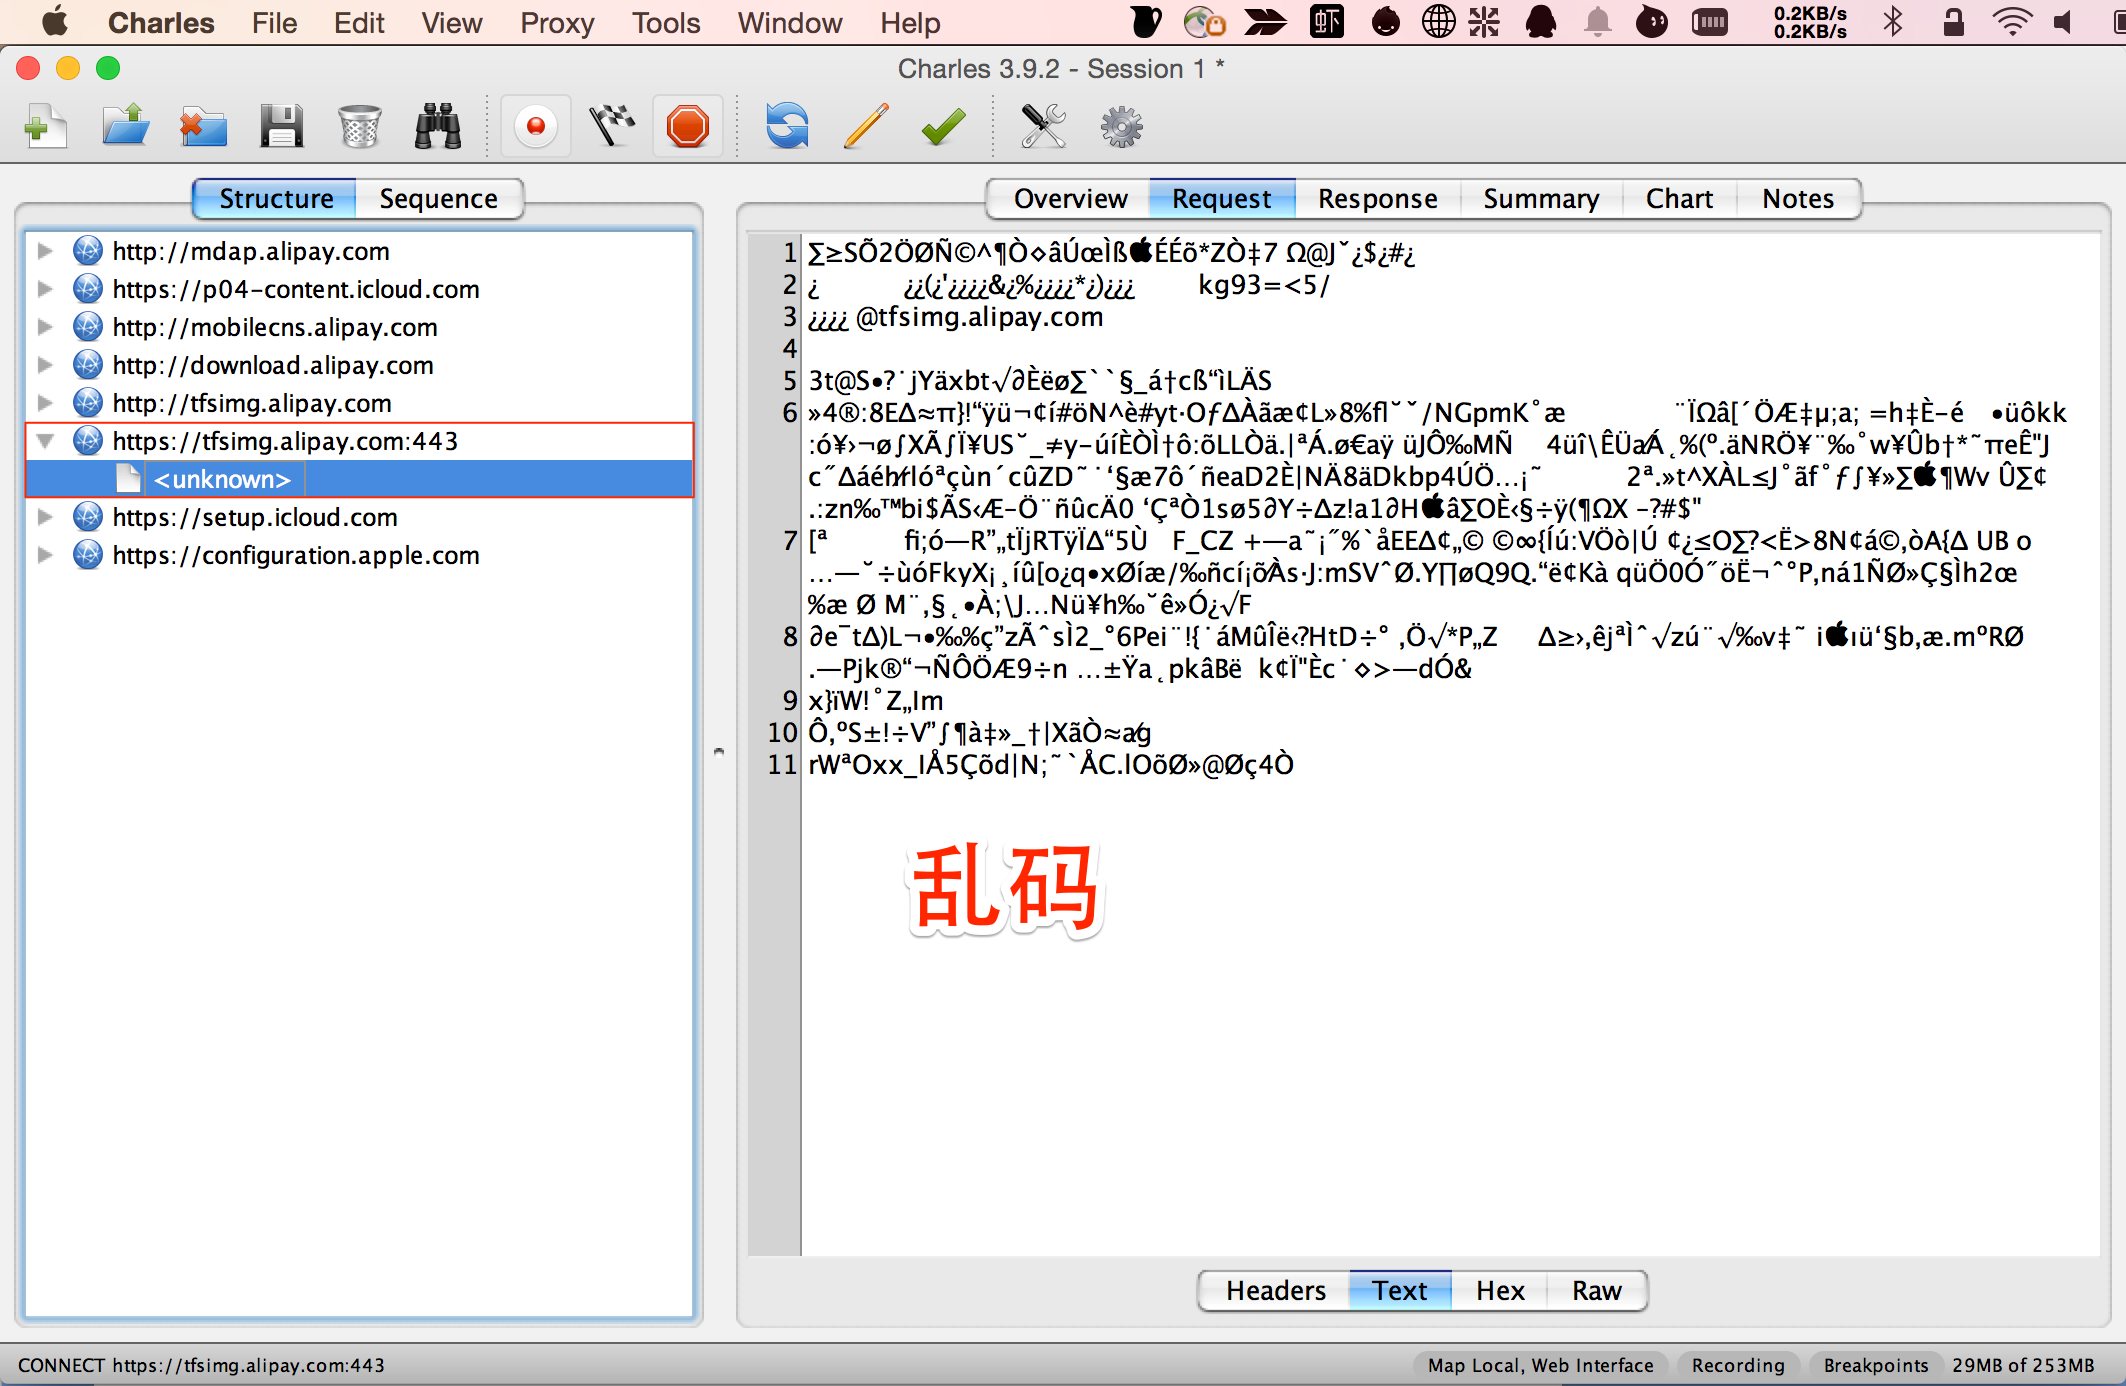This screenshot has width=2126, height=1386.
Task: Click the Wi-Fi icon in menu bar
Action: (x=2011, y=22)
